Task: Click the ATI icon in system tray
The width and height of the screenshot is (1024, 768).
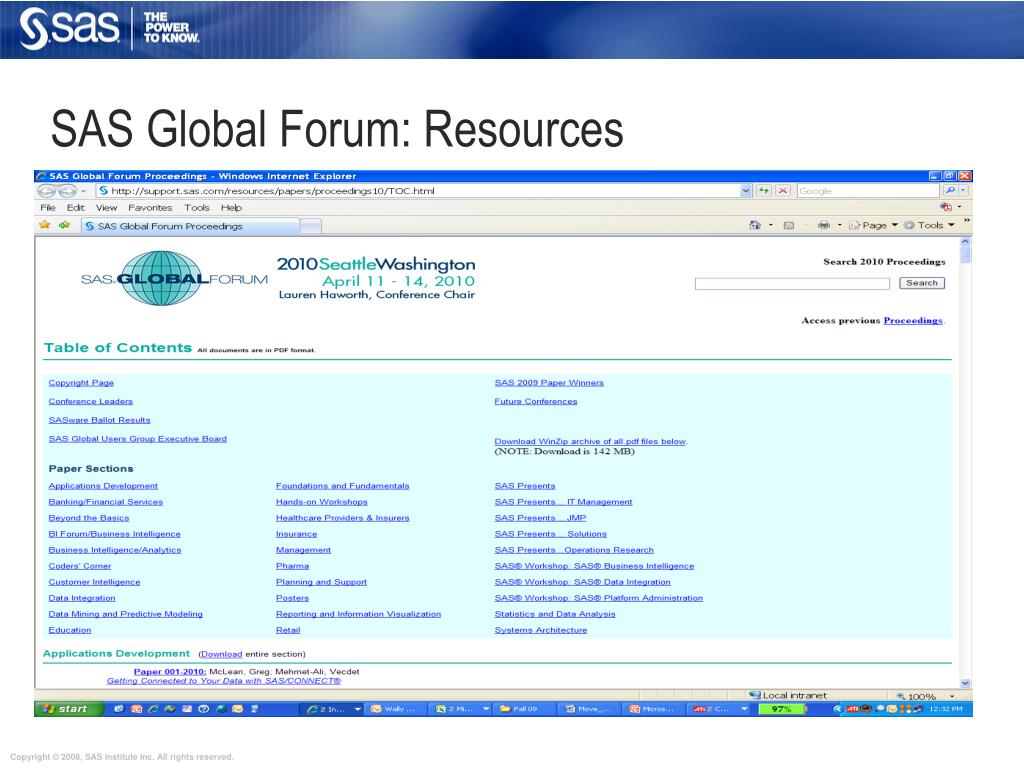Action: (853, 709)
